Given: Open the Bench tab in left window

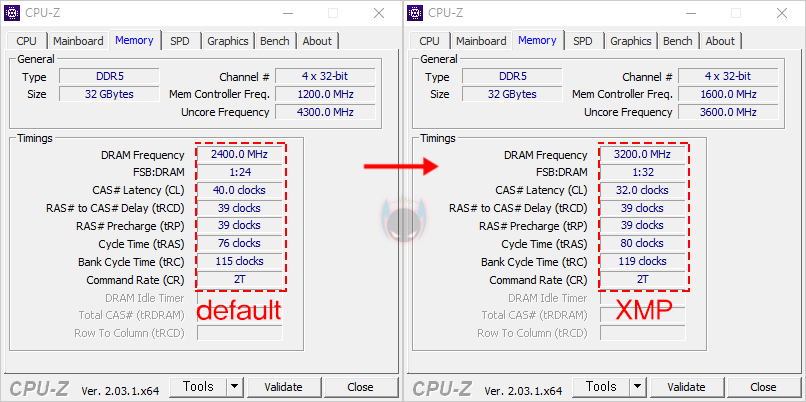Looking at the screenshot, I should (x=274, y=41).
